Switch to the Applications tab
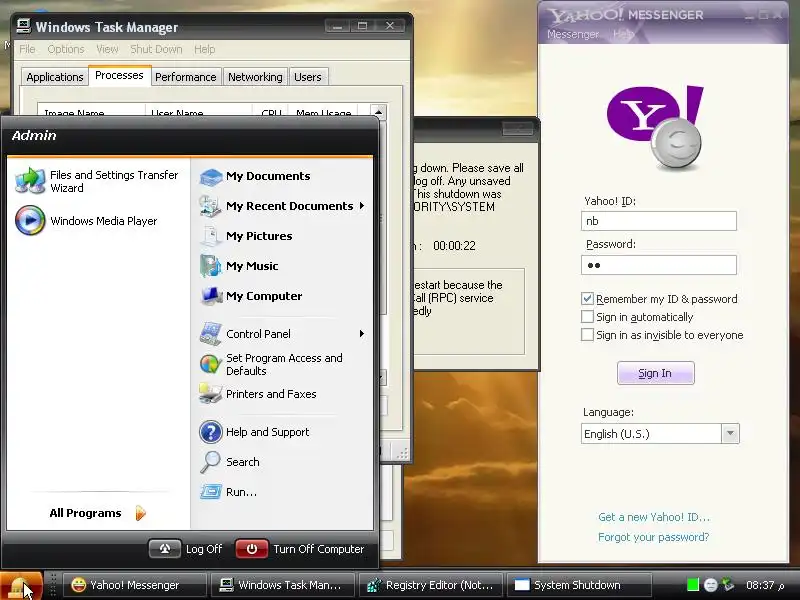800x600 pixels. click(55, 77)
